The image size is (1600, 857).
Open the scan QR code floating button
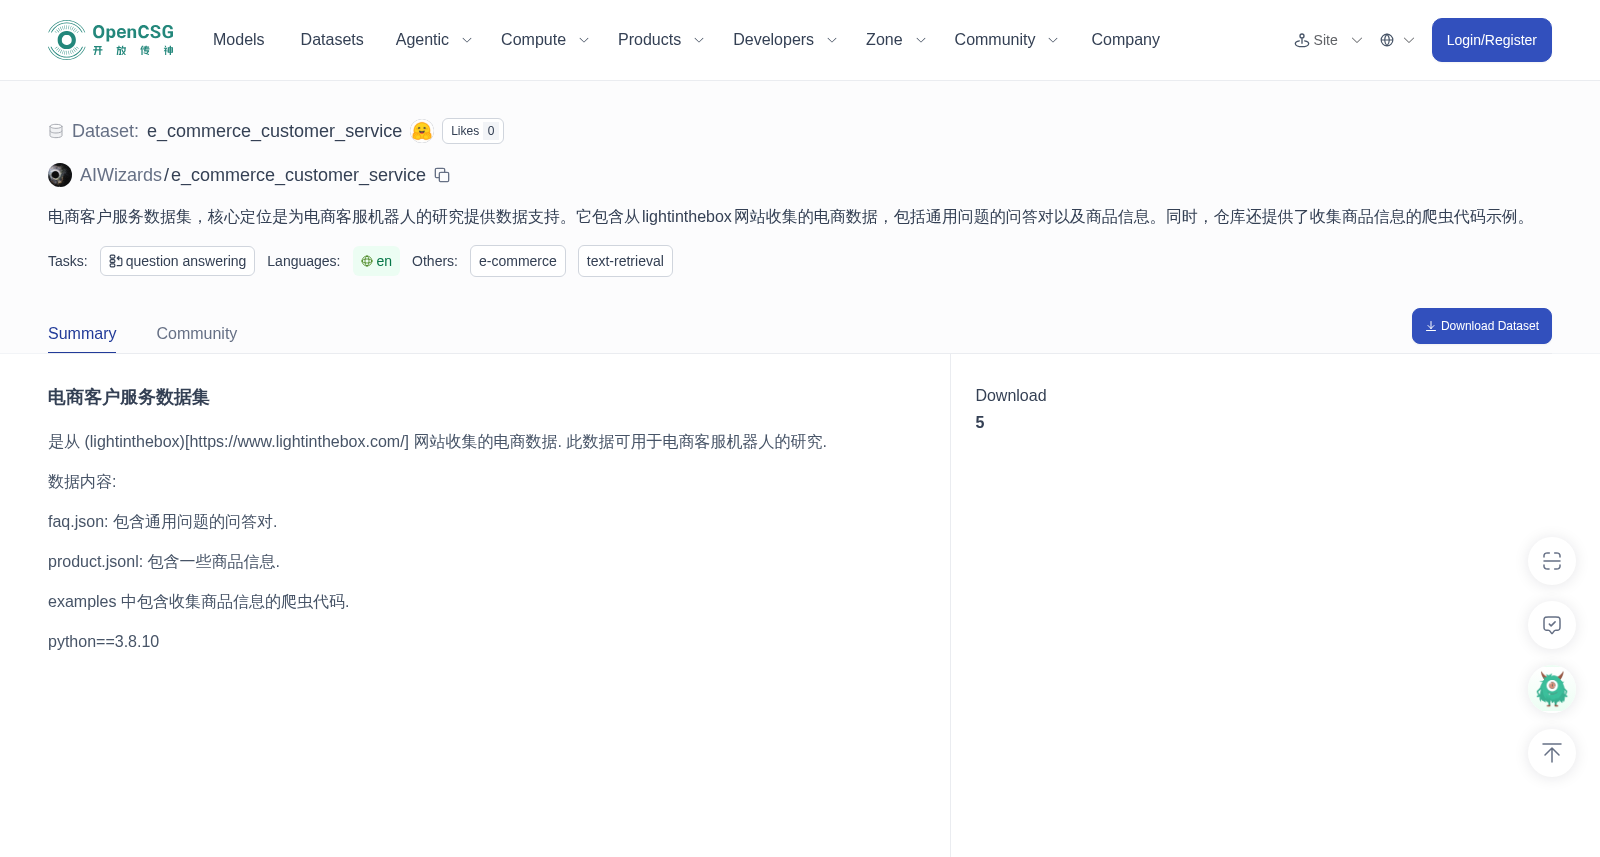tap(1552, 561)
